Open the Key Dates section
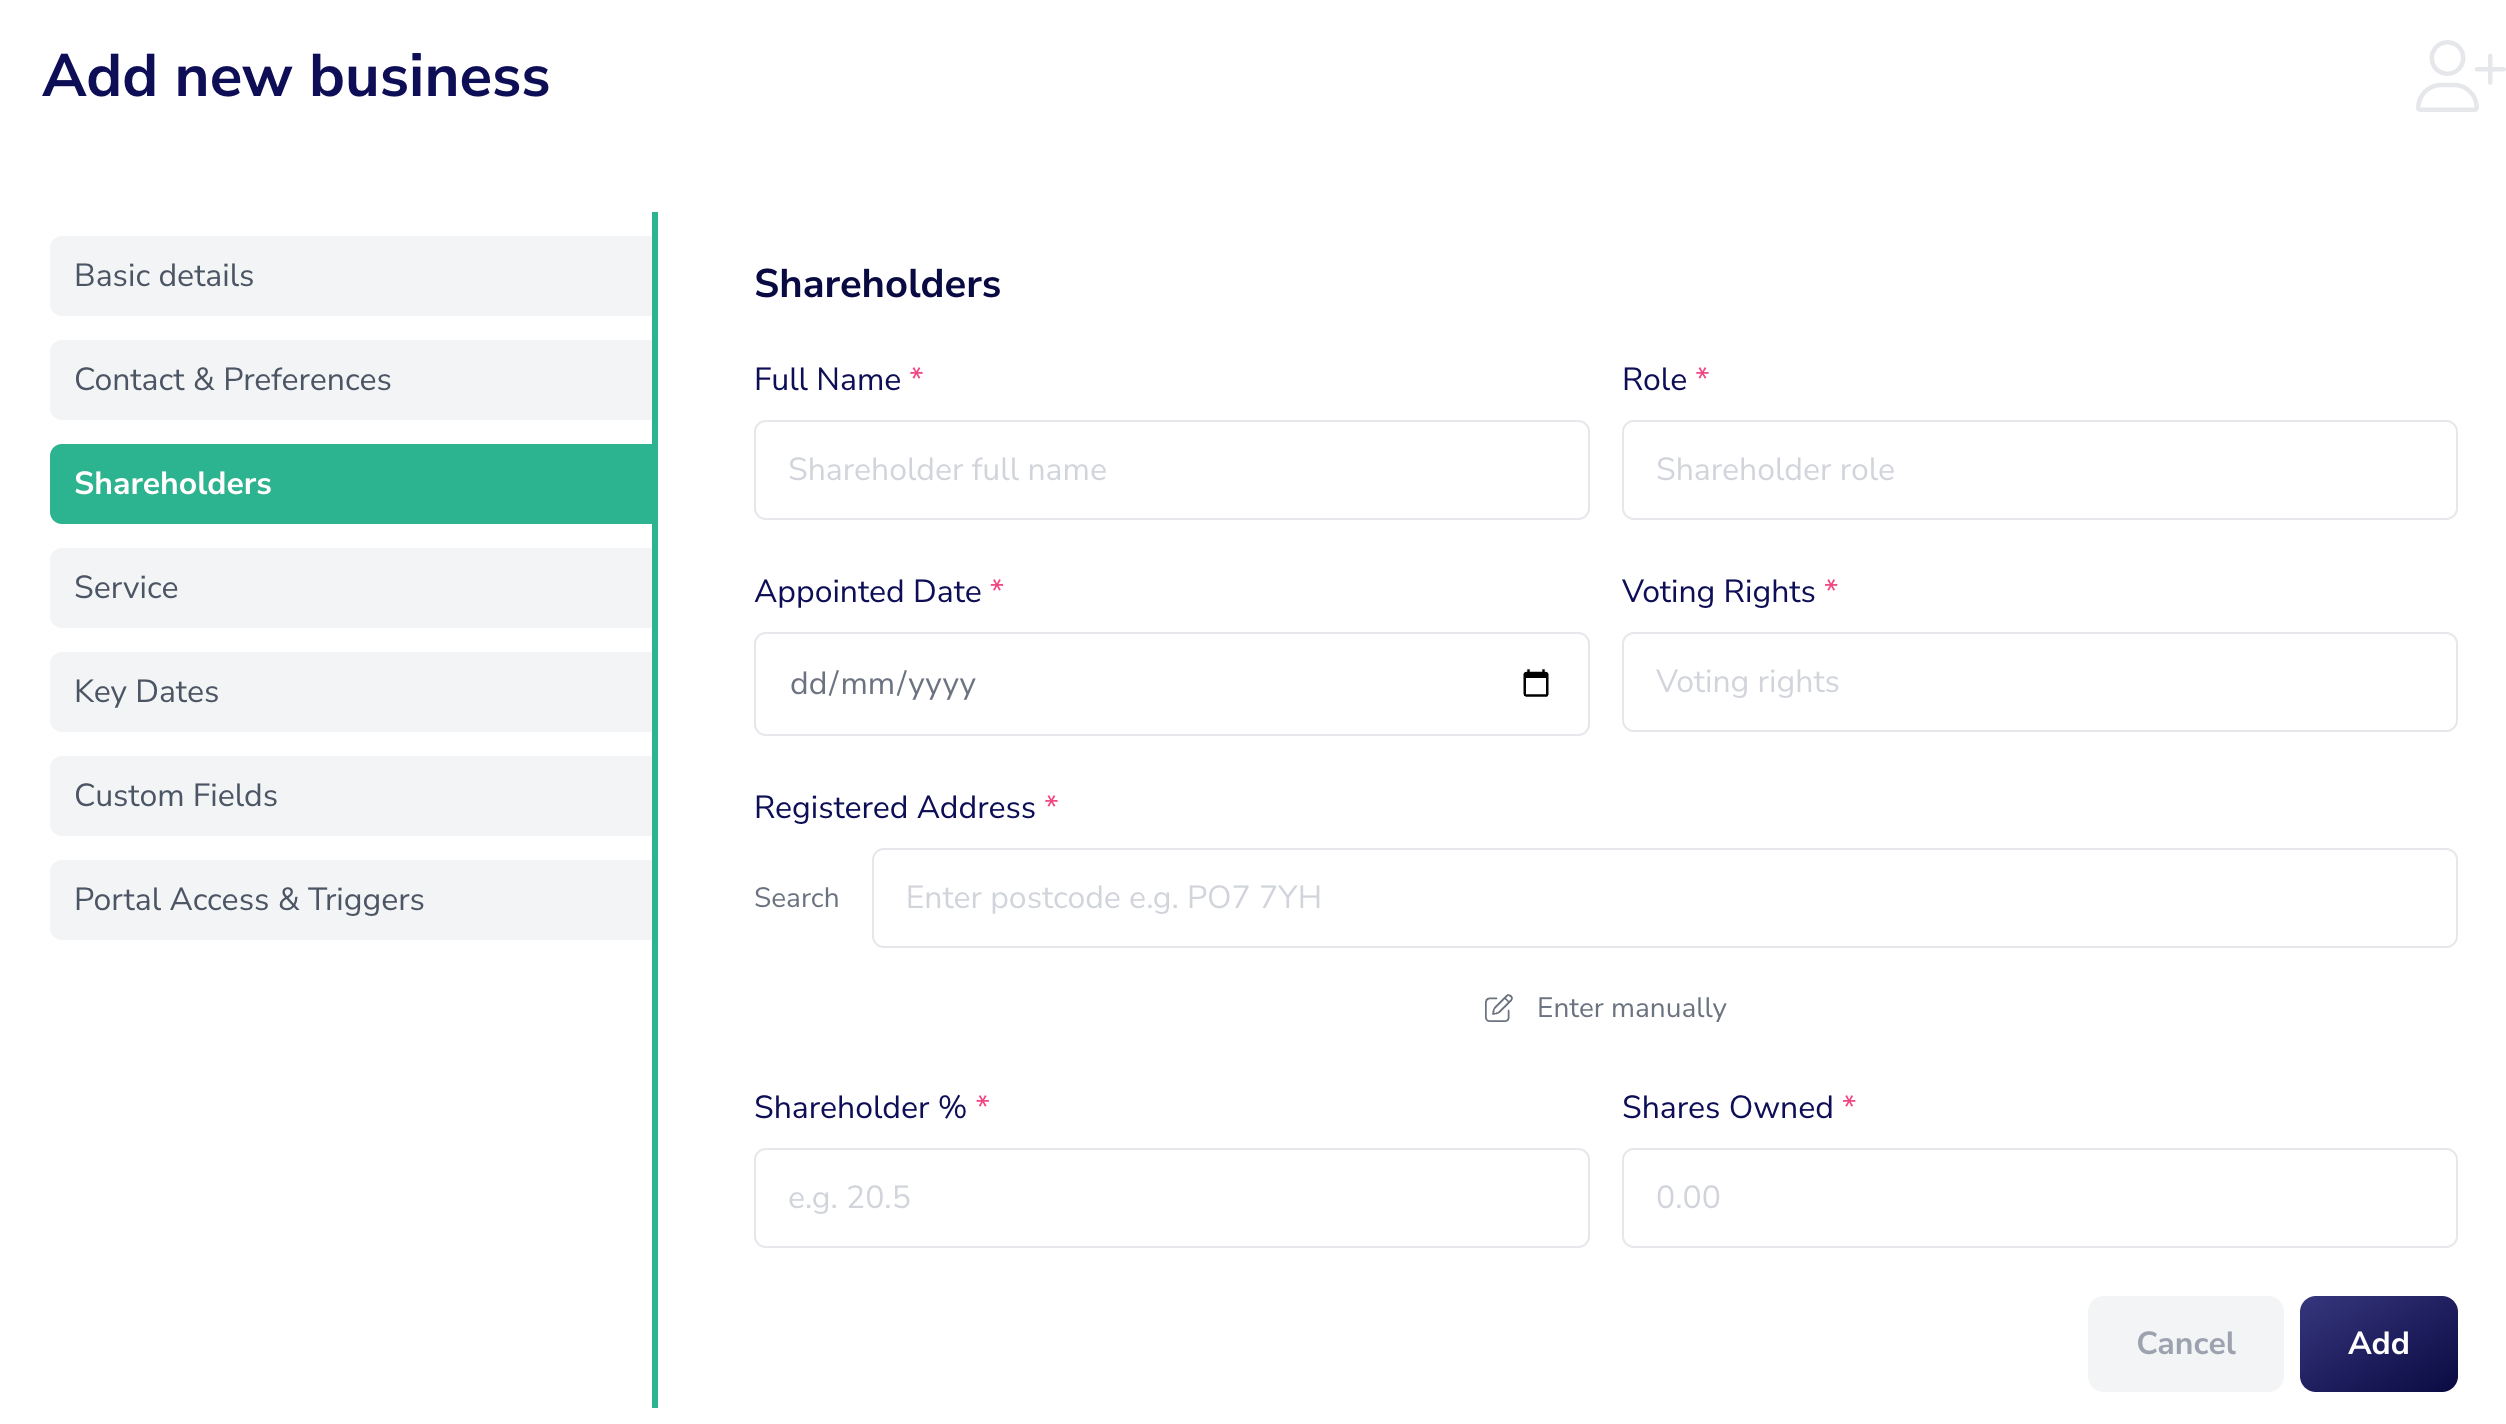The width and height of the screenshot is (2506, 1424). (351, 692)
